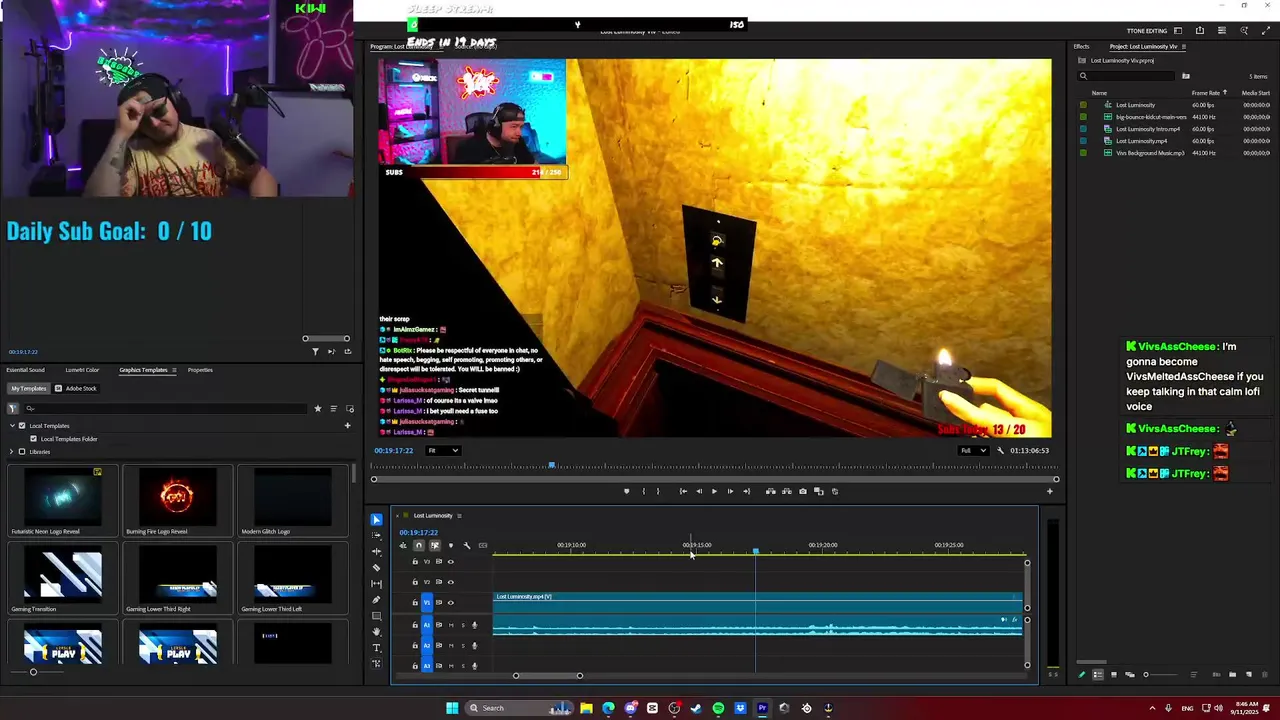Click the Extract button in Program monitor
This screenshot has height=720, width=1280.
[787, 491]
